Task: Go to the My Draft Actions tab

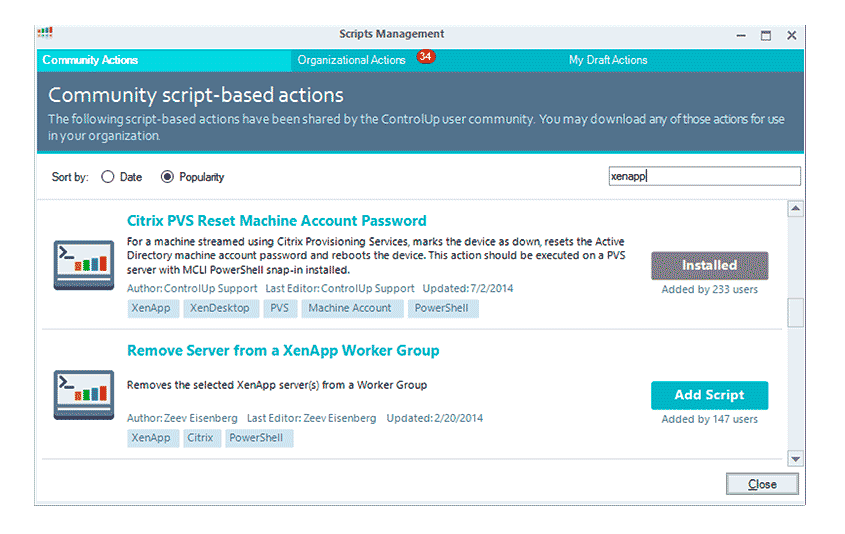Action: pyautogui.click(x=608, y=60)
